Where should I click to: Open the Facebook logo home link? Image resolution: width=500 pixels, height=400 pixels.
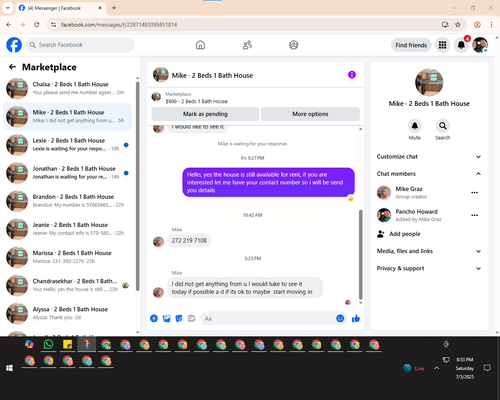point(14,45)
